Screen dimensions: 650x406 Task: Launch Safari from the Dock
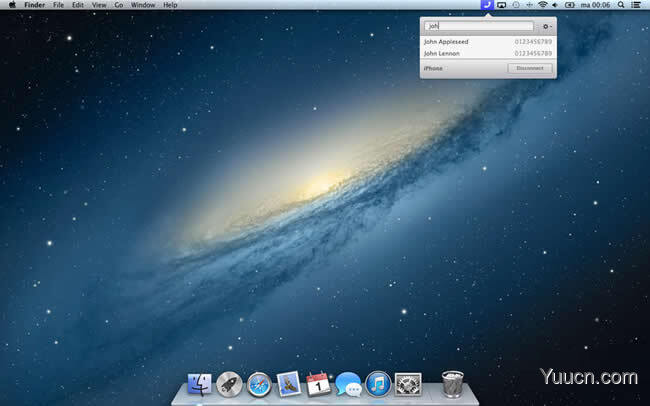[259, 384]
